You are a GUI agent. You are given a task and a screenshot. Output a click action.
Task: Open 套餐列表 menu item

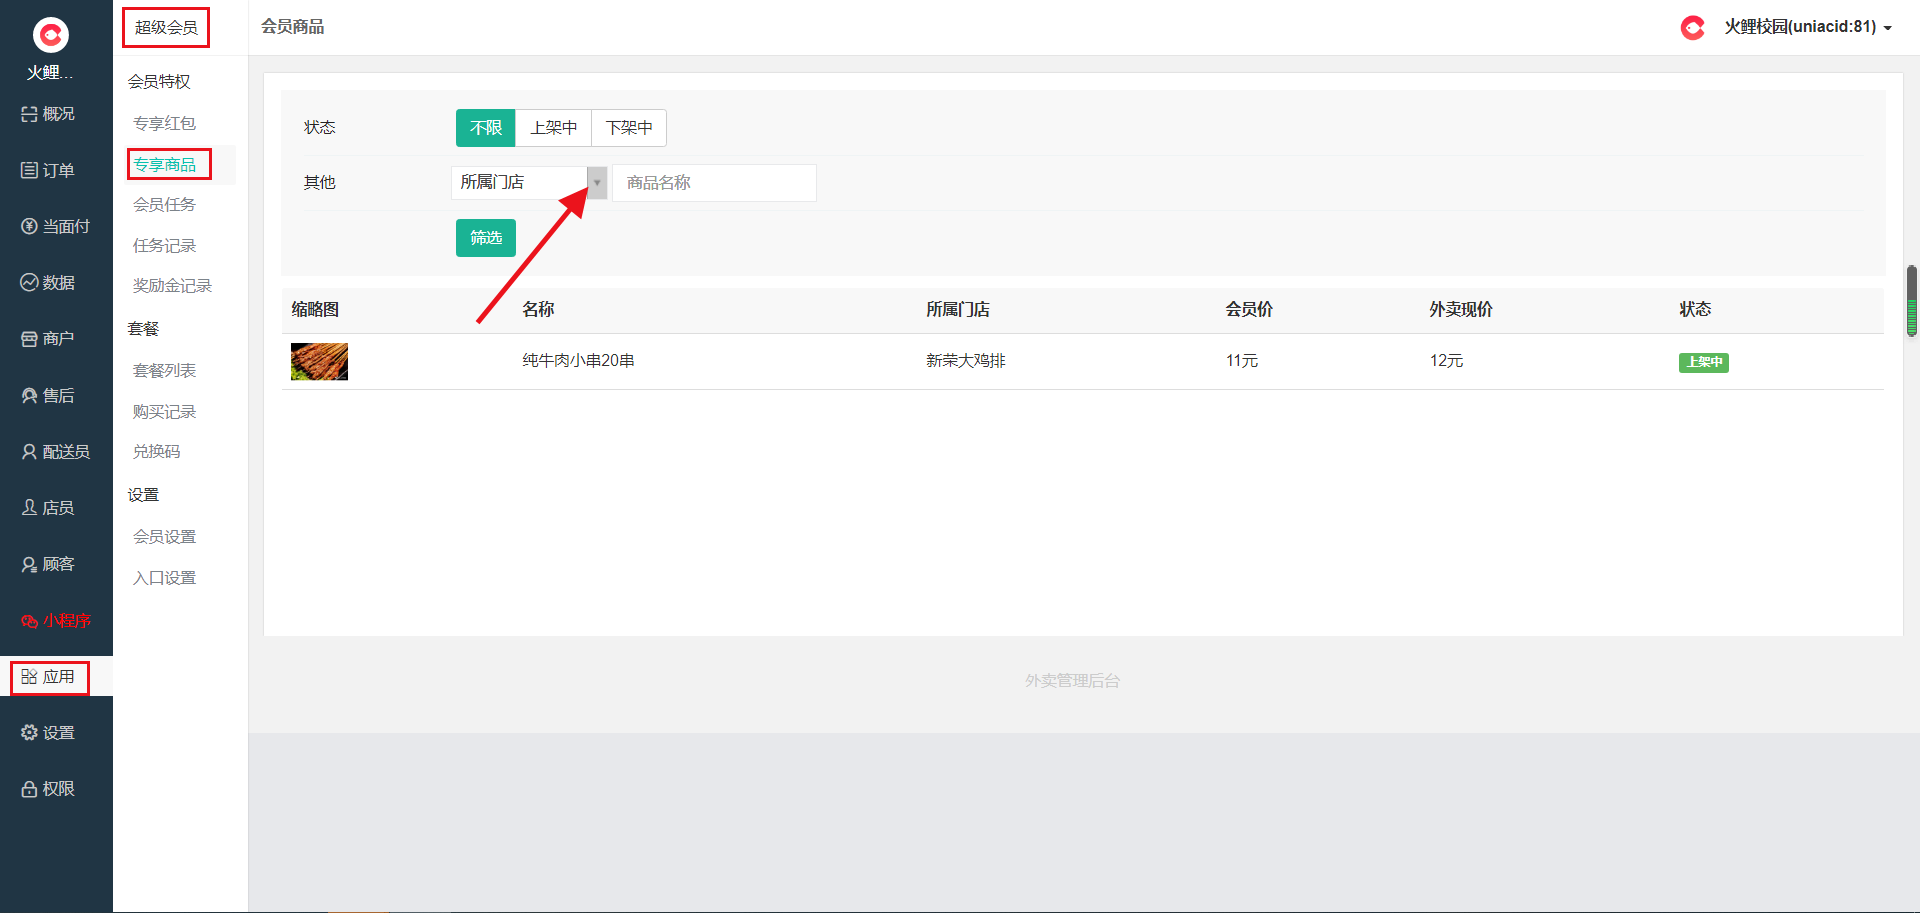tap(165, 370)
